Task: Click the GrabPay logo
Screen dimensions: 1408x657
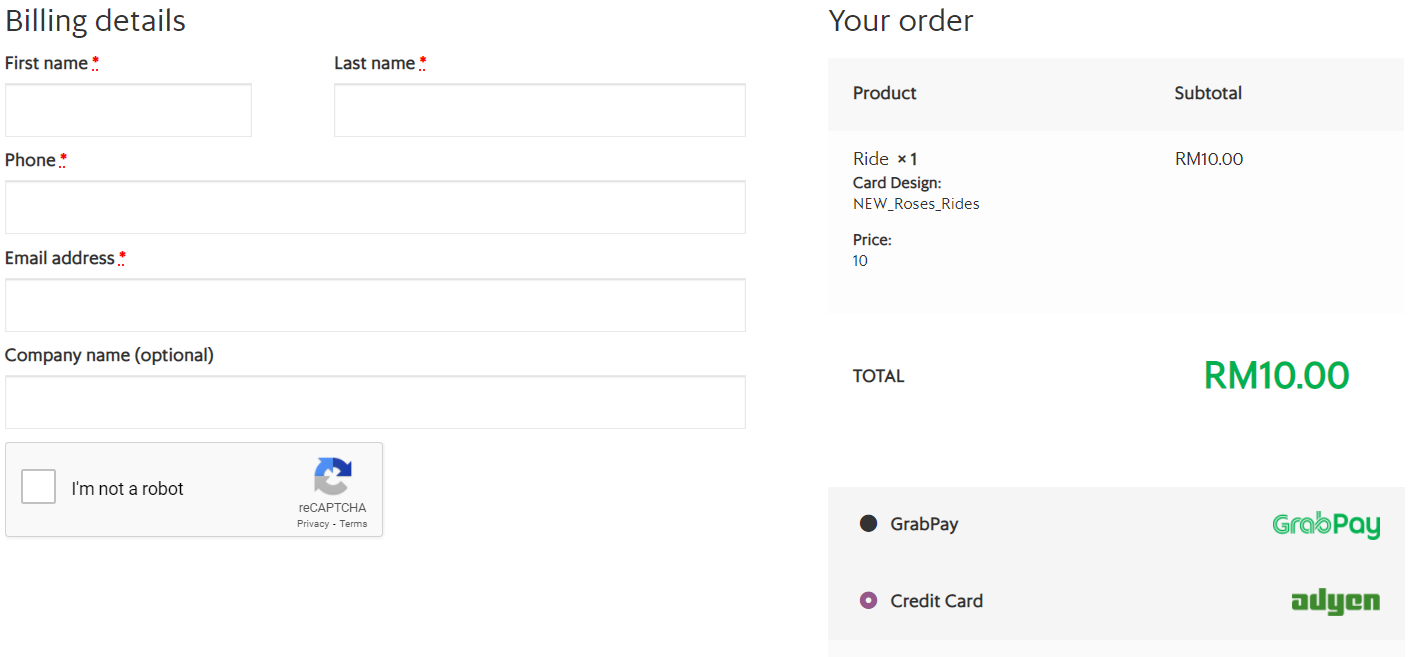Action: 1325,525
